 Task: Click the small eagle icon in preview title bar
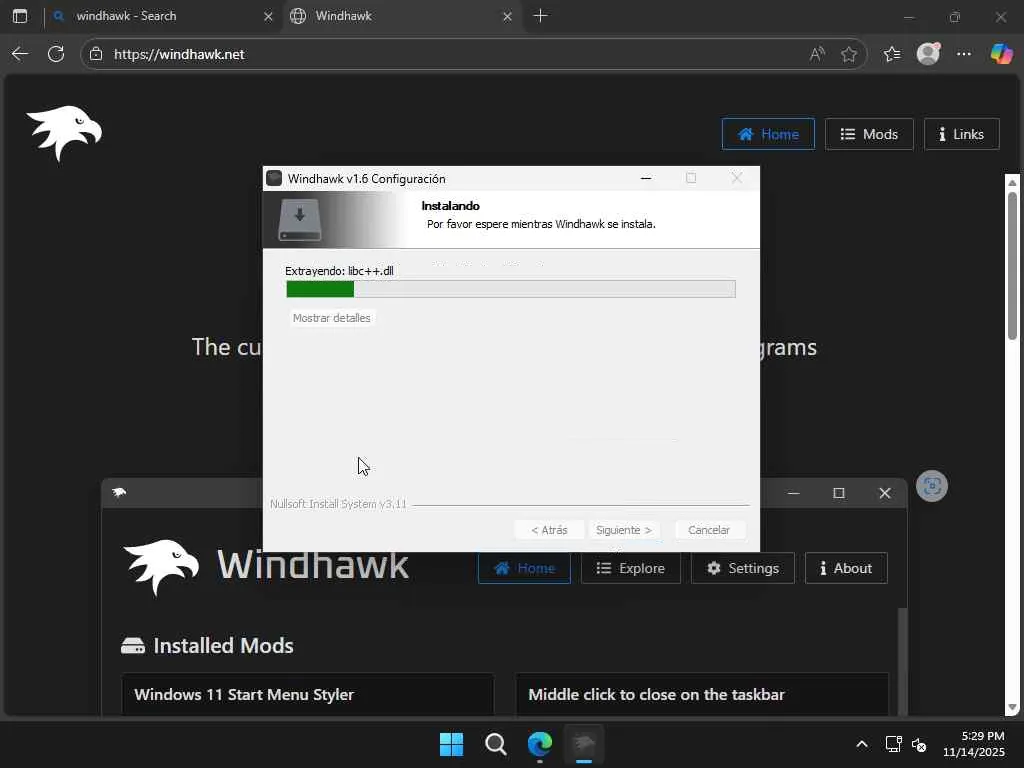pos(119,492)
